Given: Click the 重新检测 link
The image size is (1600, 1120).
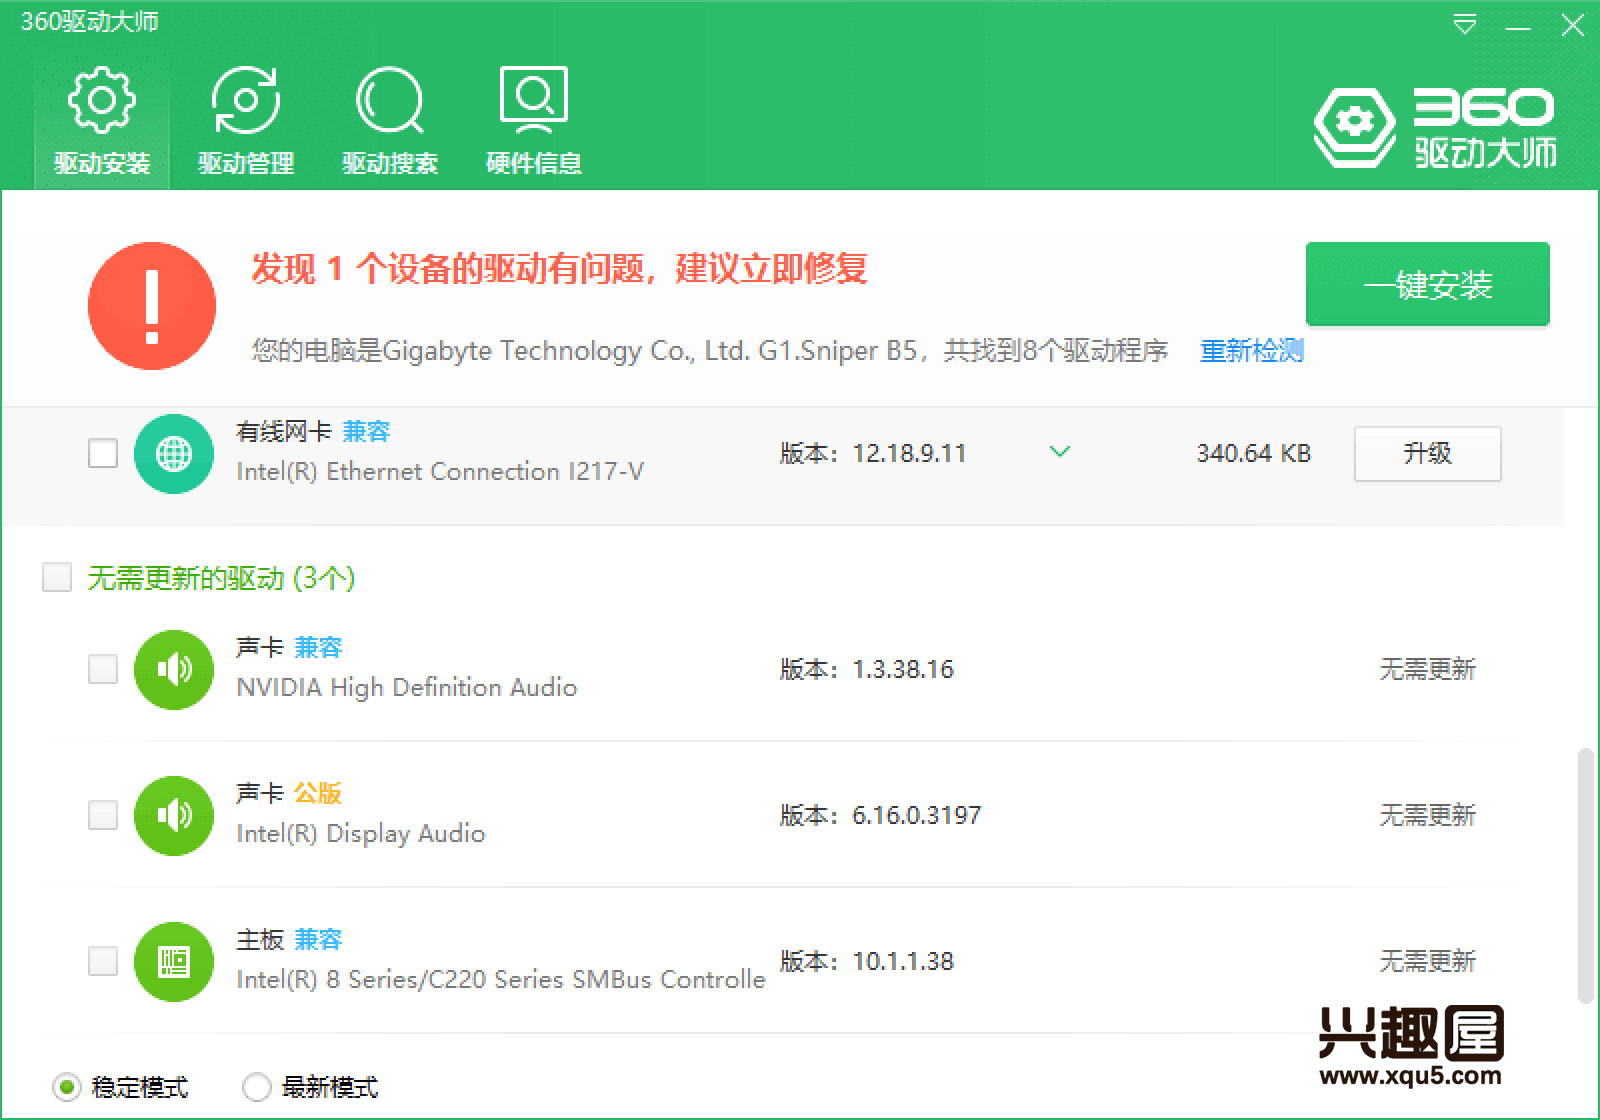Looking at the screenshot, I should (x=1252, y=351).
